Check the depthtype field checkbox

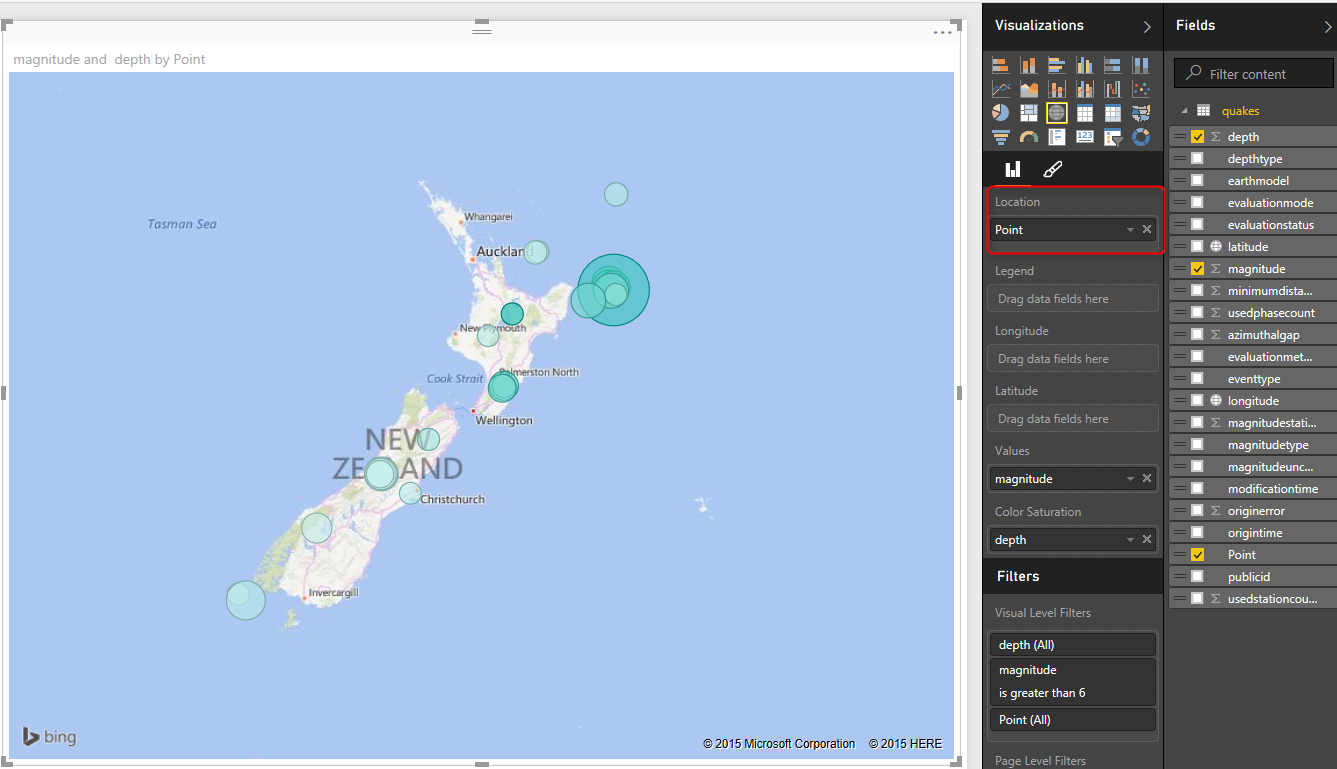(x=1197, y=159)
